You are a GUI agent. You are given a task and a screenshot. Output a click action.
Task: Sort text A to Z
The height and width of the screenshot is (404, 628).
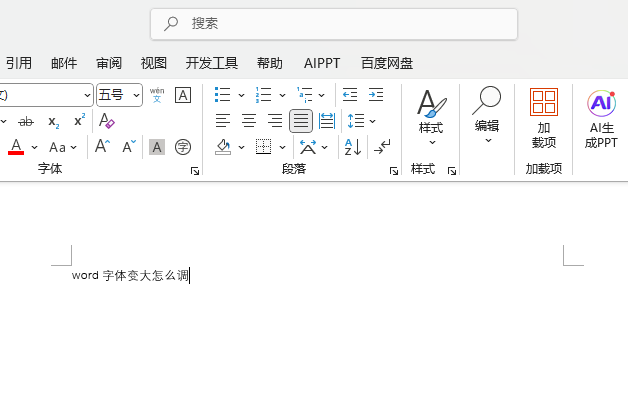click(353, 147)
